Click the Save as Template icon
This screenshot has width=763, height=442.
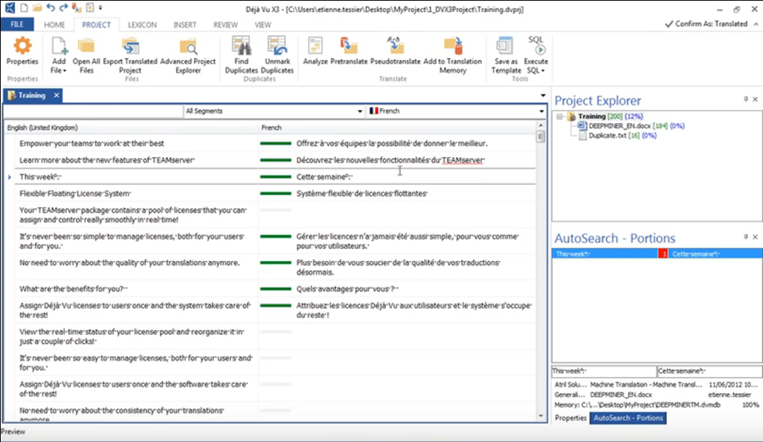pos(506,46)
